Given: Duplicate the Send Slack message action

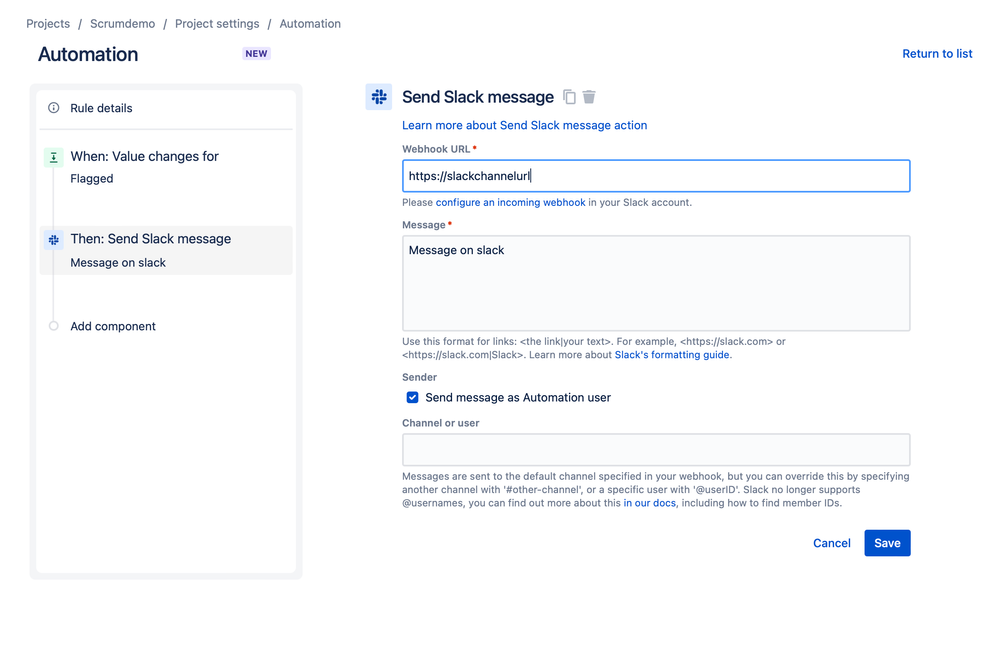Looking at the screenshot, I should tap(569, 97).
